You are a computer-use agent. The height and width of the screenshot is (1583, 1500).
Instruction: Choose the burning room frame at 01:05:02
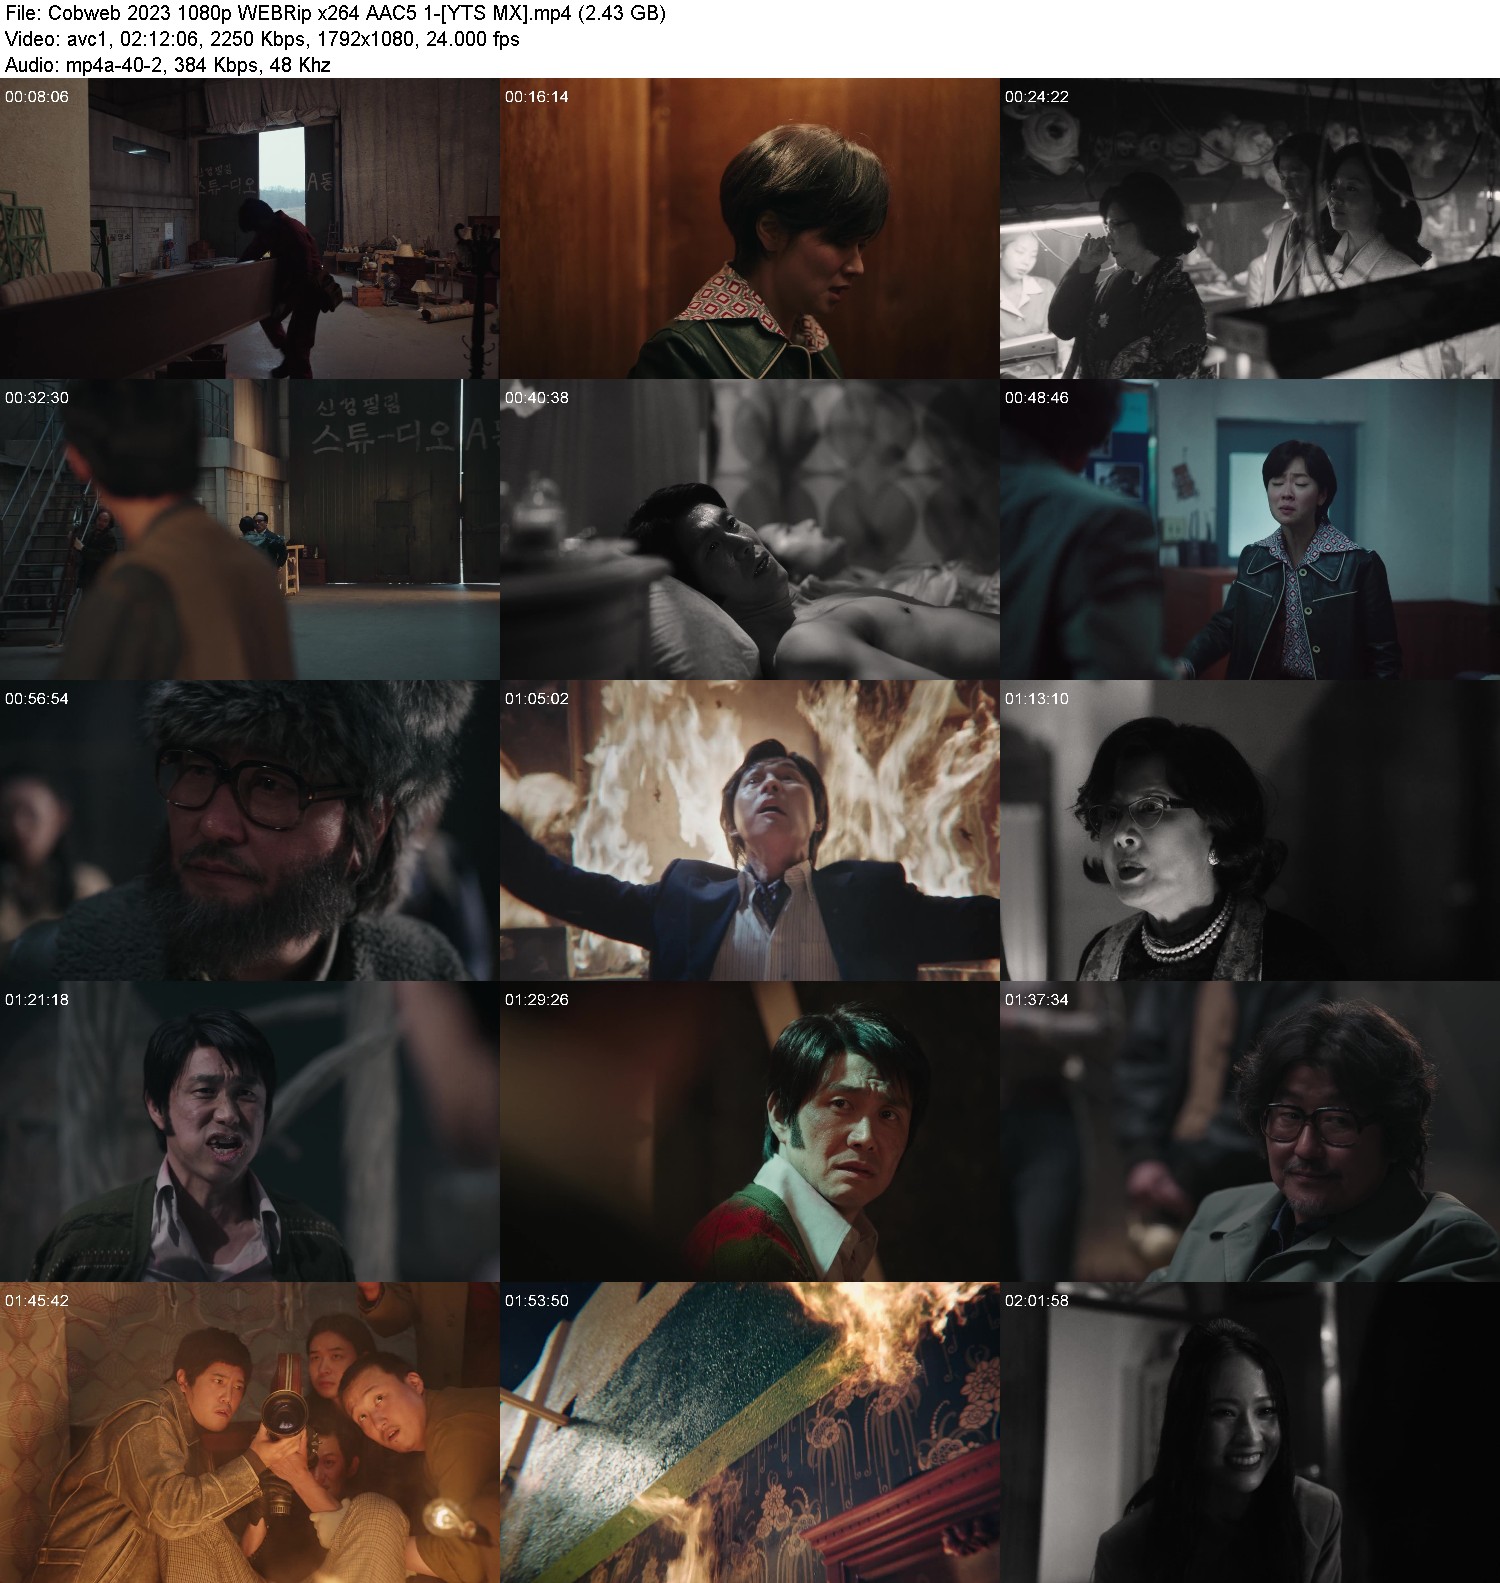click(750, 830)
